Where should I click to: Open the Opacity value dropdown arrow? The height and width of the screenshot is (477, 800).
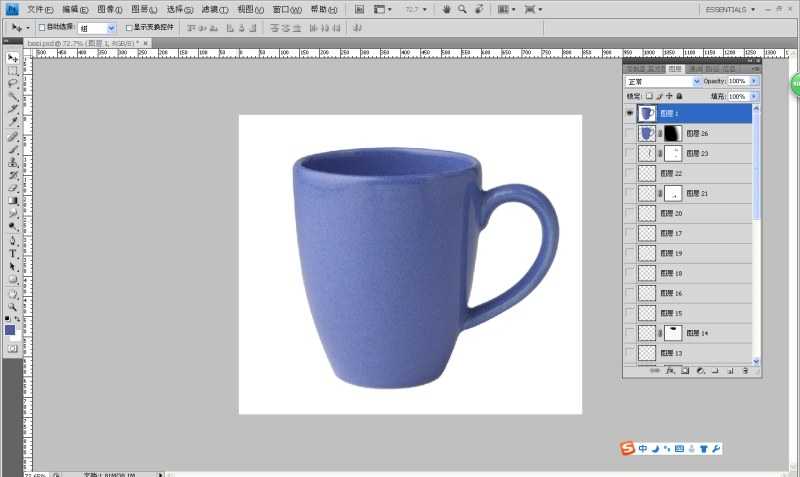coord(753,81)
